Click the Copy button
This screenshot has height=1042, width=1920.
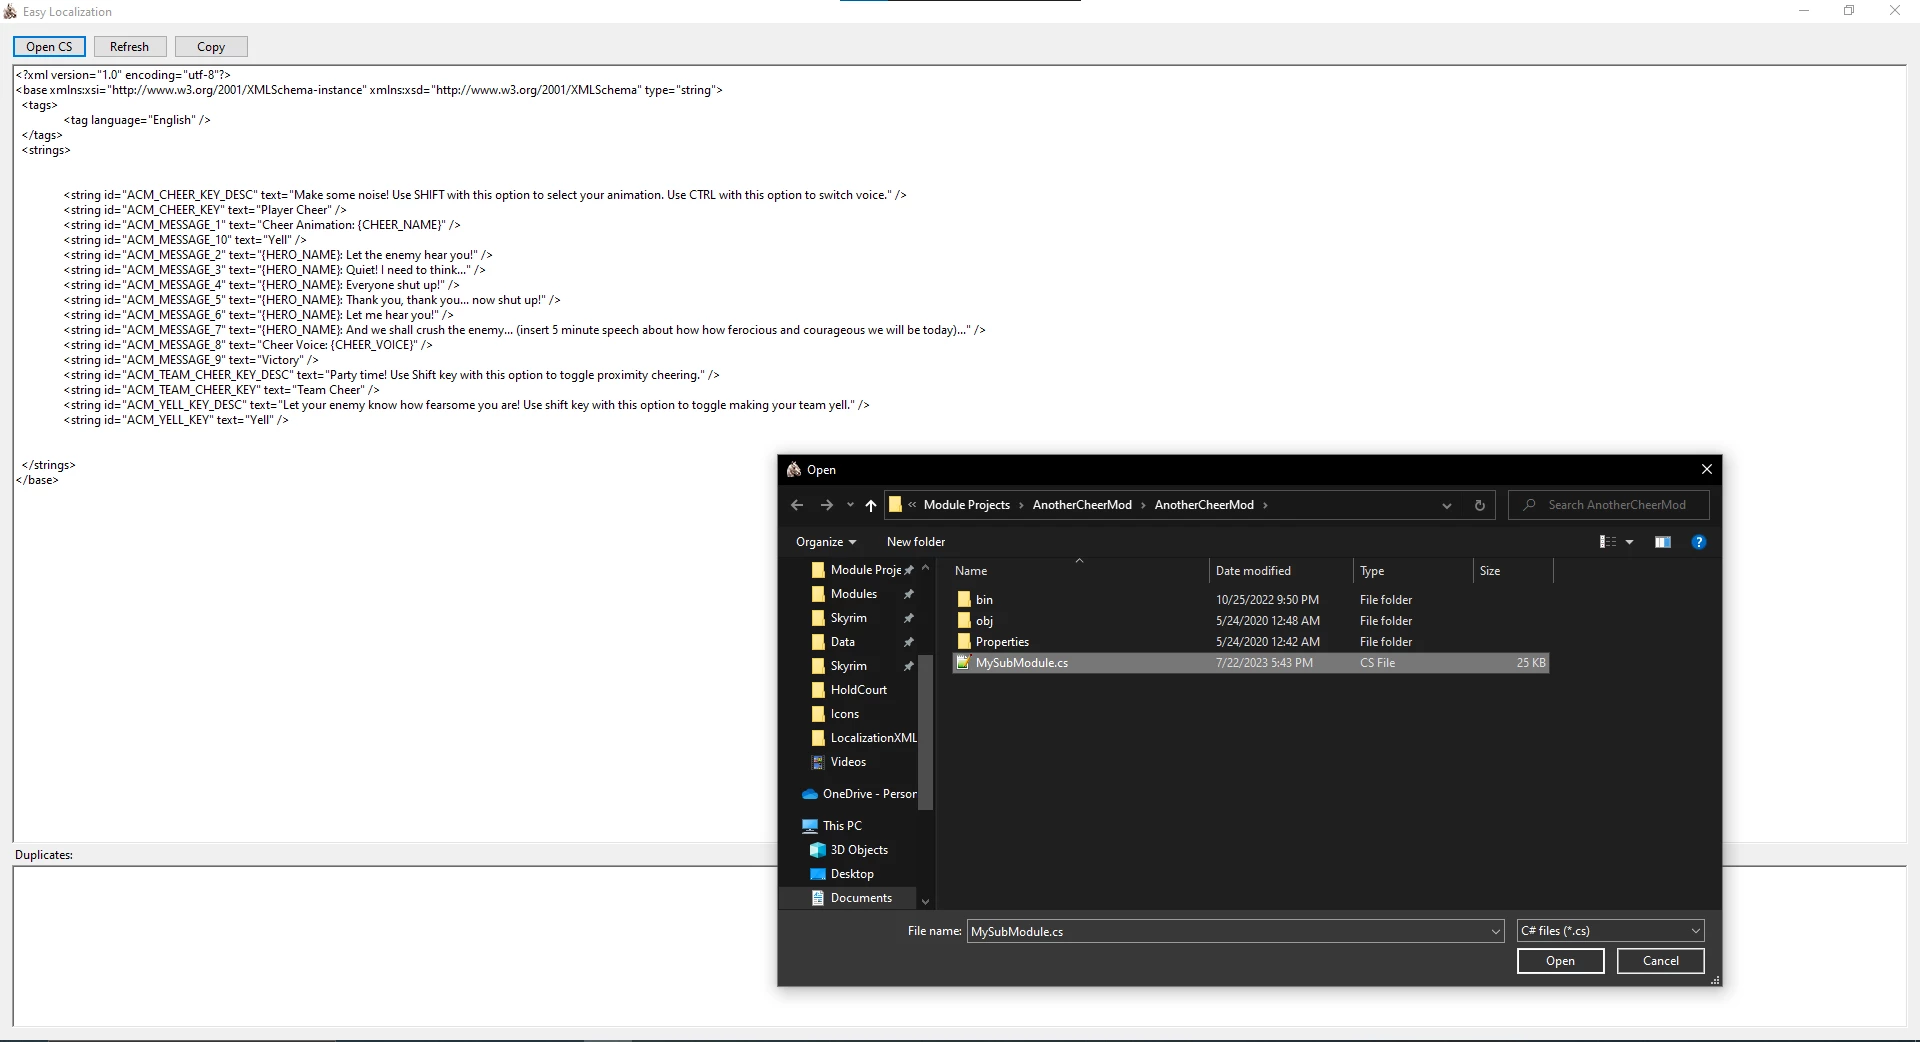click(211, 47)
